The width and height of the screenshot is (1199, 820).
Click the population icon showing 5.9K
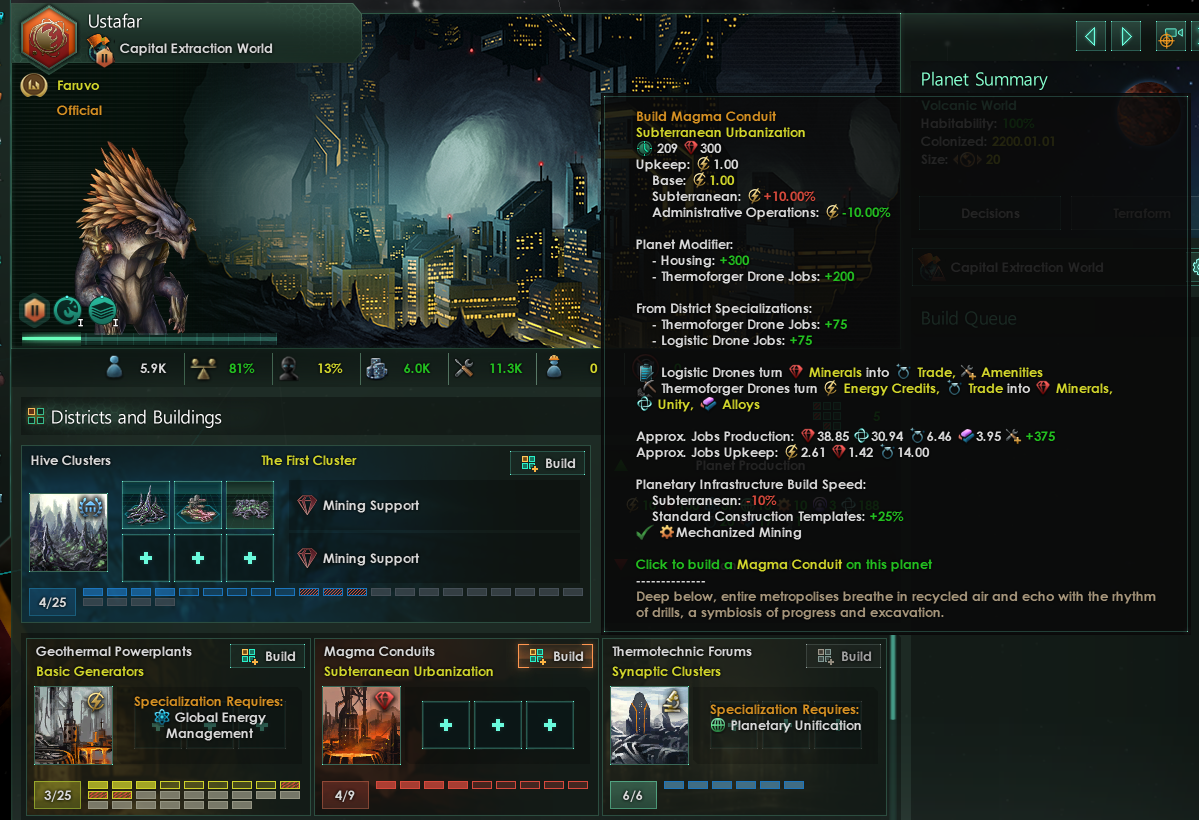click(114, 368)
